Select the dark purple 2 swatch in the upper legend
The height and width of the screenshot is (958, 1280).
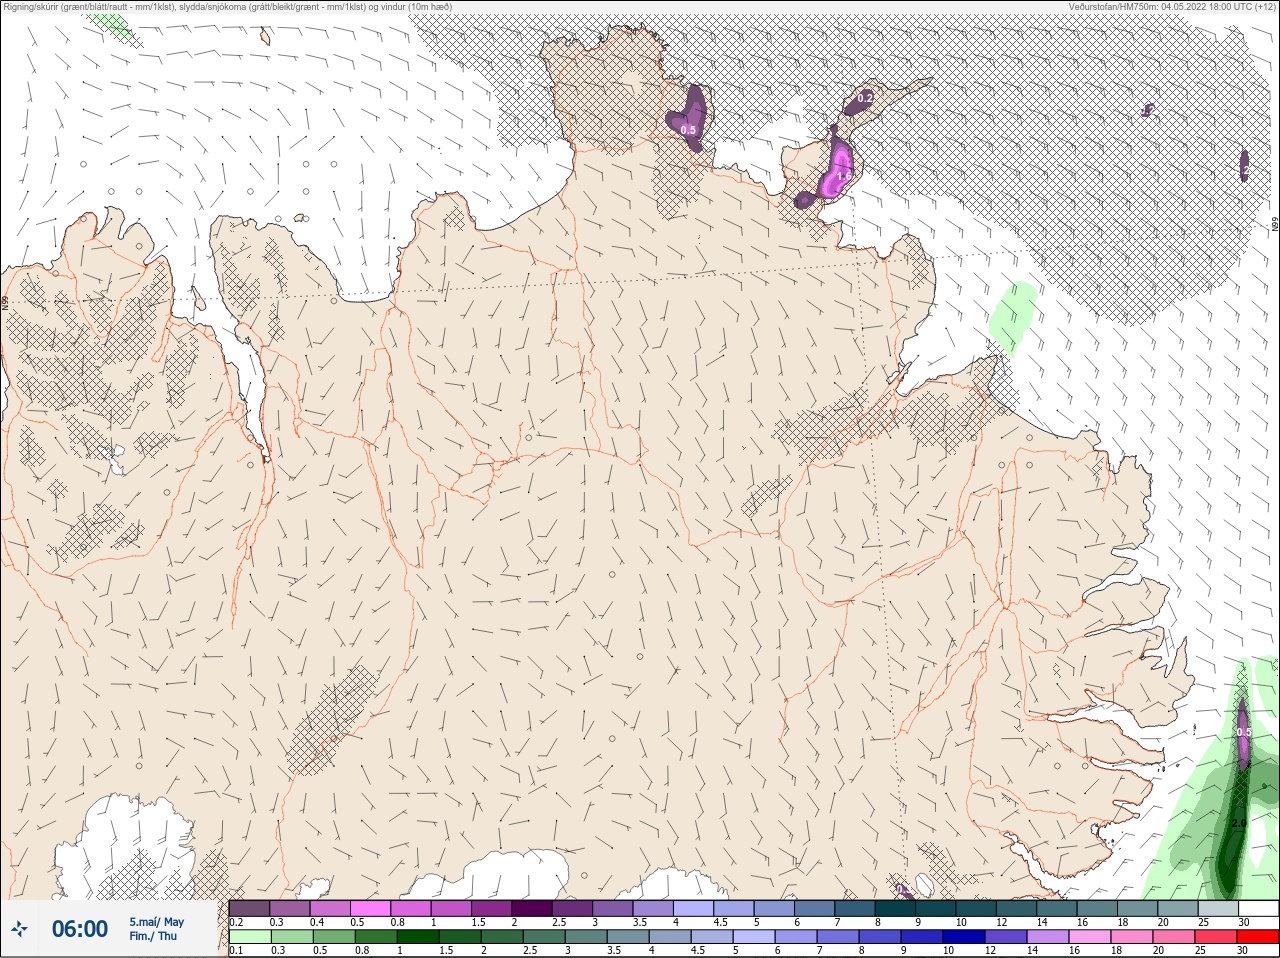coord(532,908)
